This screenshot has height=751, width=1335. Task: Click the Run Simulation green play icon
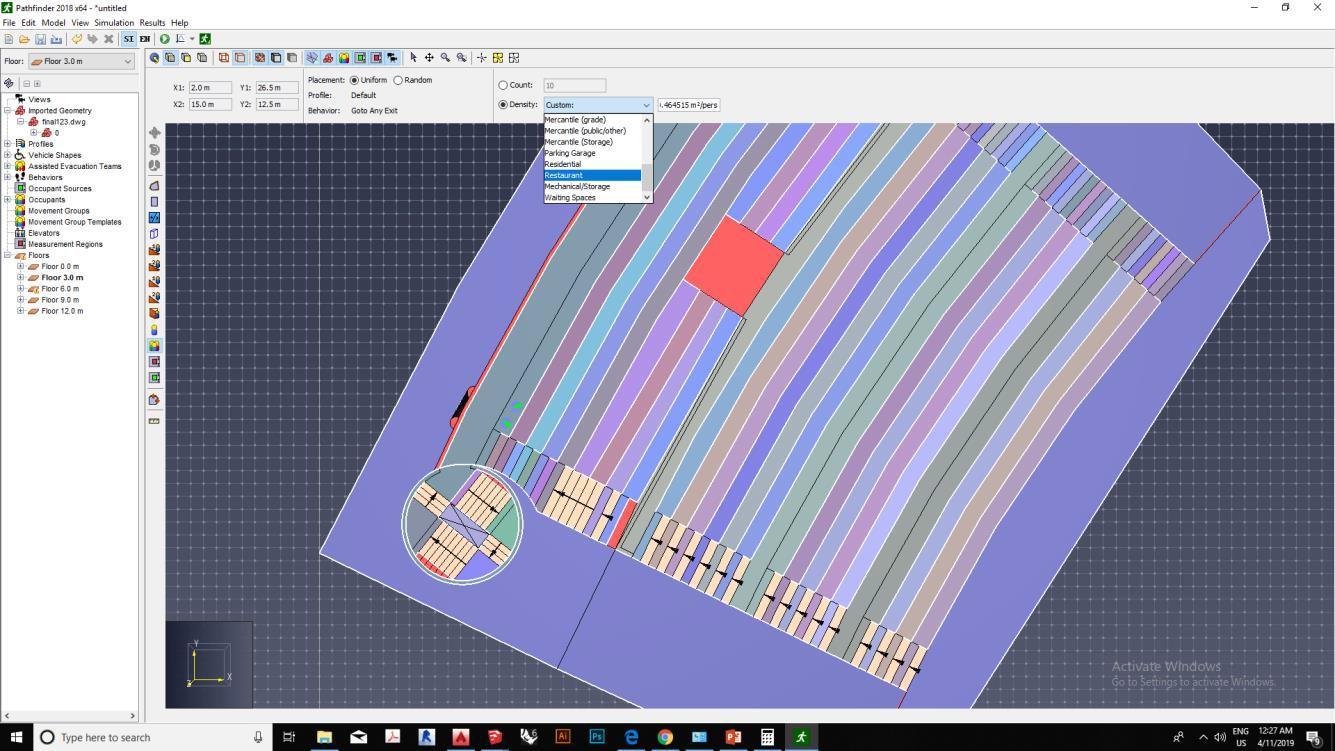(164, 39)
